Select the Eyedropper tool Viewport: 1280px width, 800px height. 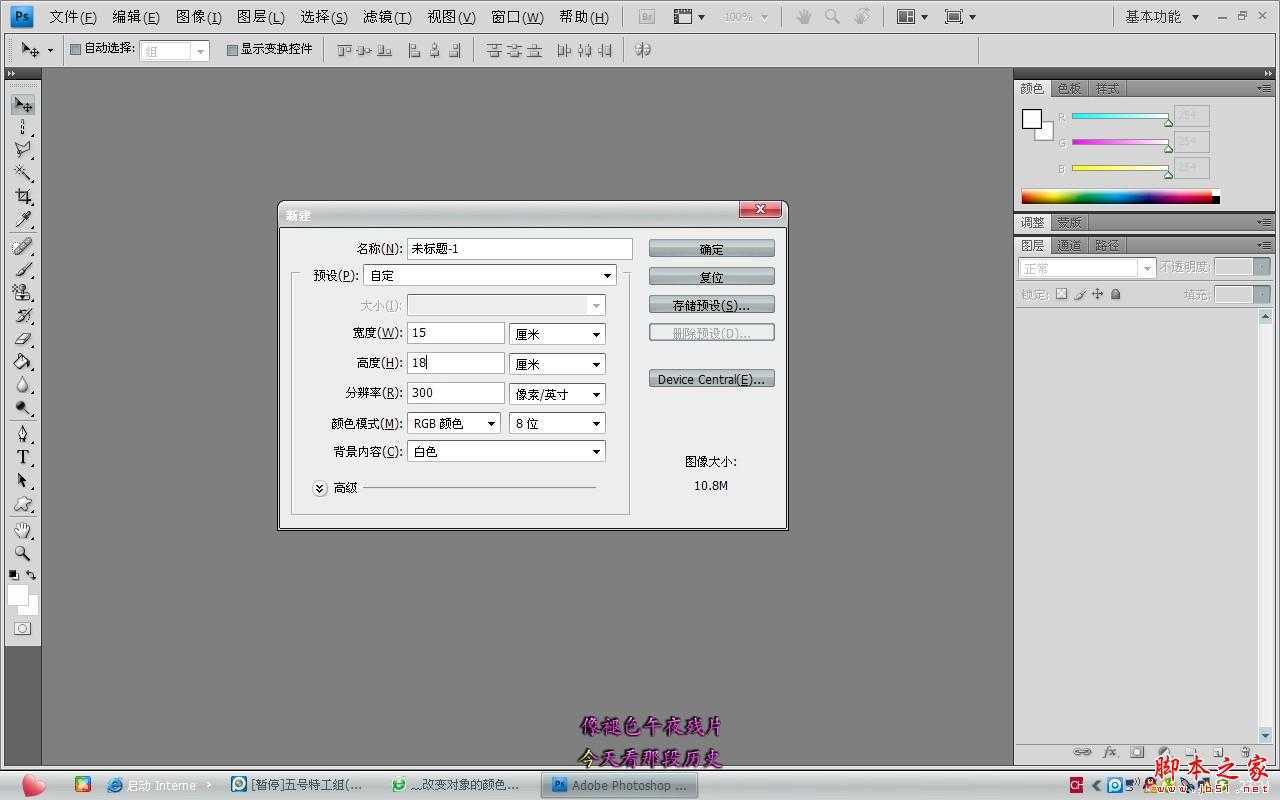point(22,219)
